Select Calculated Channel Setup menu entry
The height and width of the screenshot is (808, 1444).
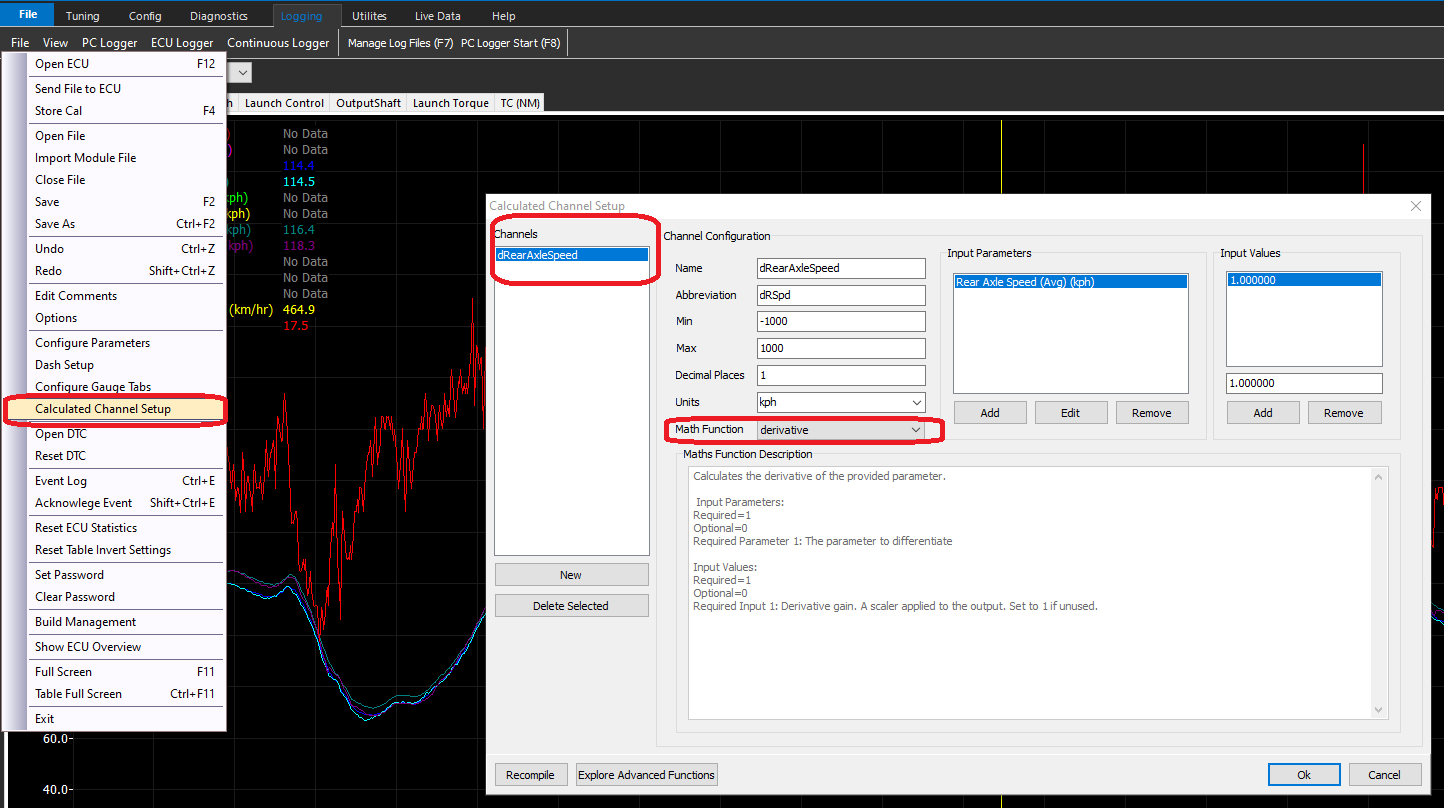pos(103,409)
